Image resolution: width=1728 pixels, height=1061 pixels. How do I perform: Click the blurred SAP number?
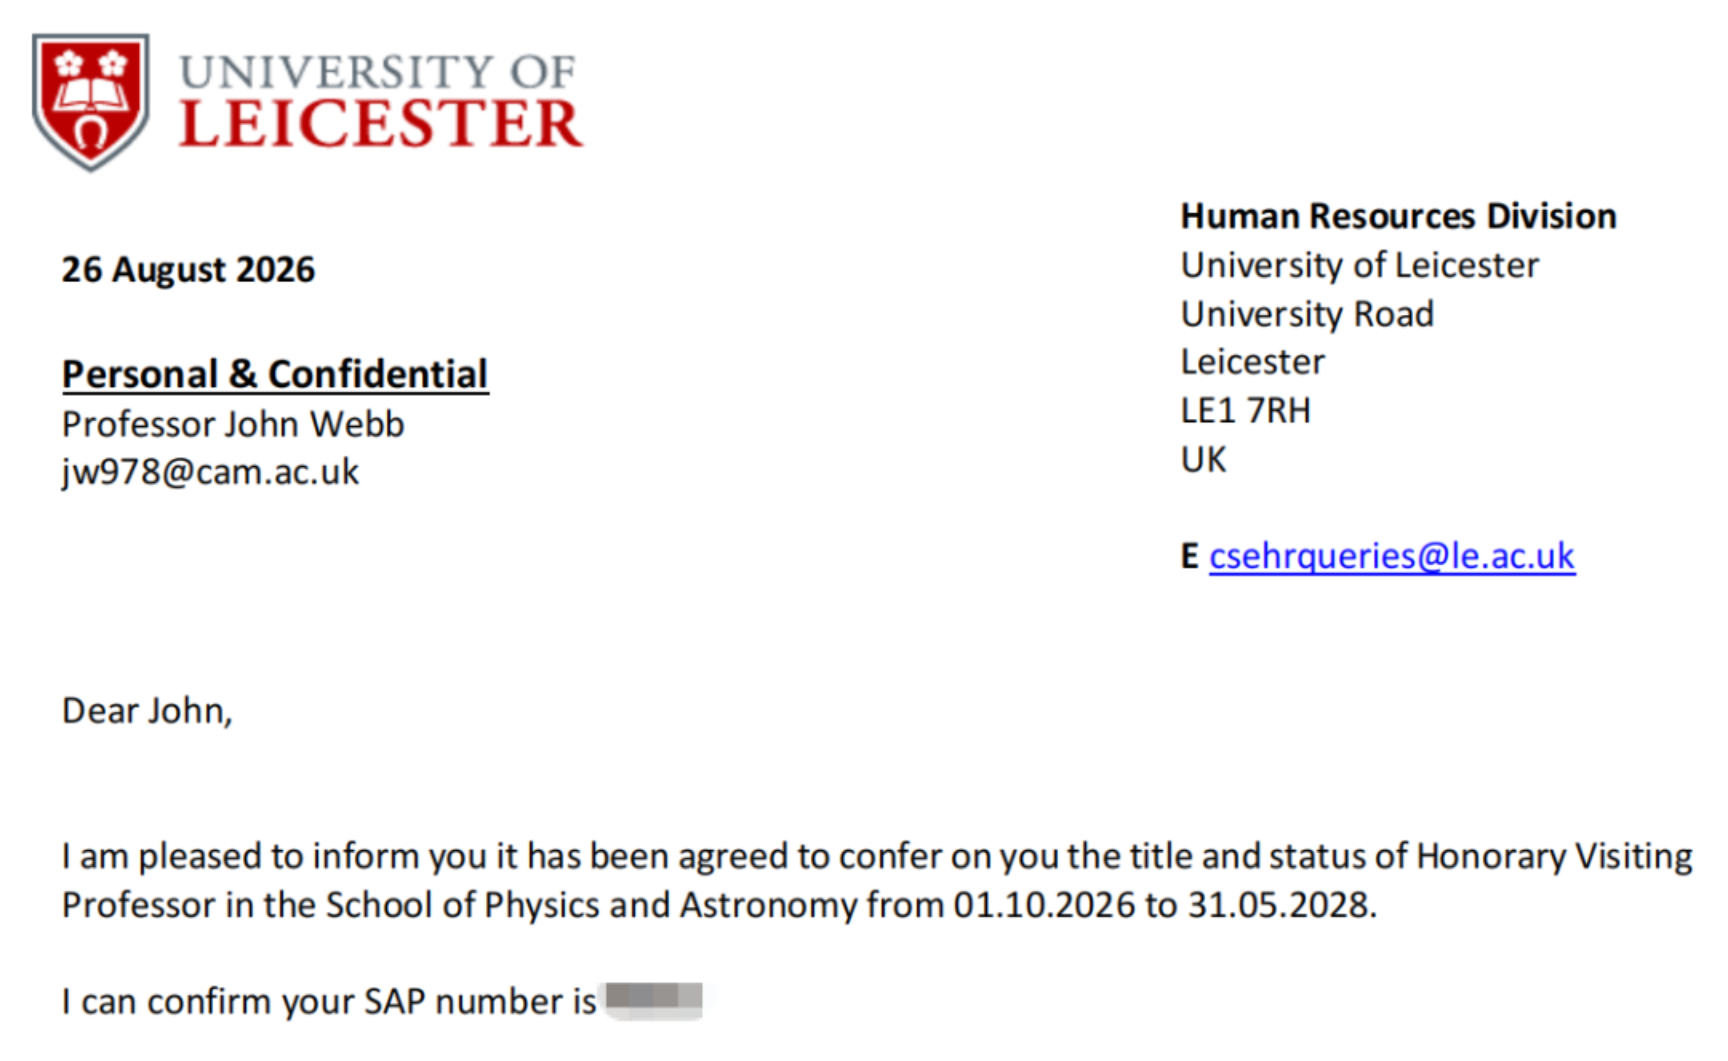[654, 999]
